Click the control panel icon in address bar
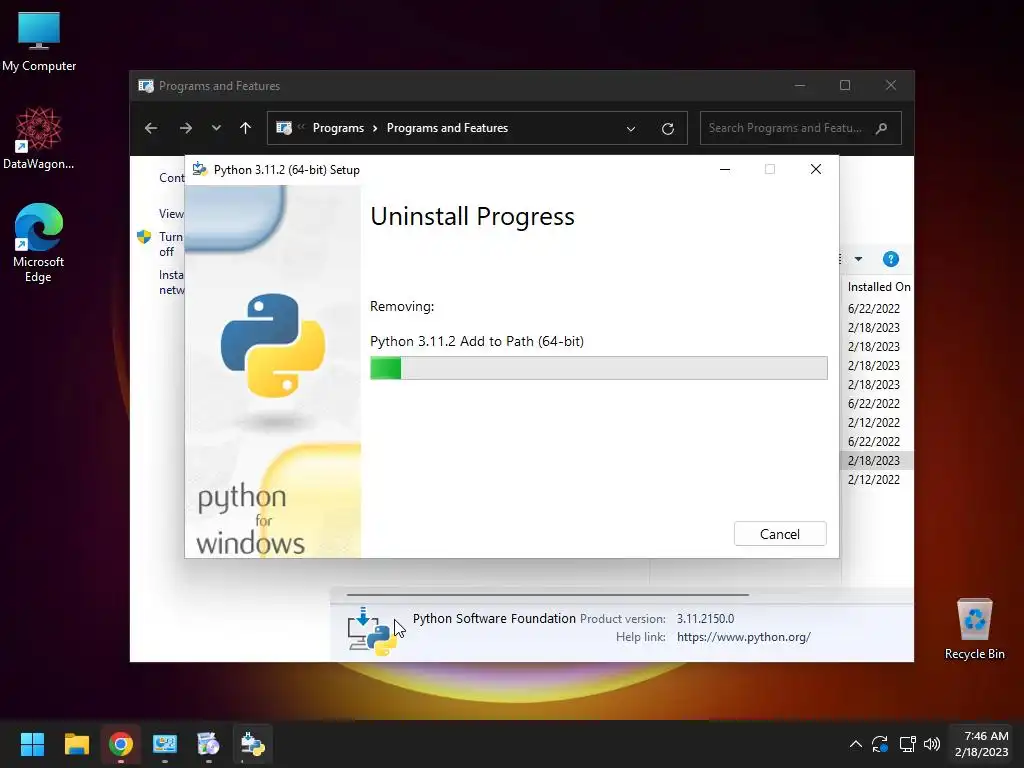Viewport: 1024px width, 768px height. coord(283,128)
